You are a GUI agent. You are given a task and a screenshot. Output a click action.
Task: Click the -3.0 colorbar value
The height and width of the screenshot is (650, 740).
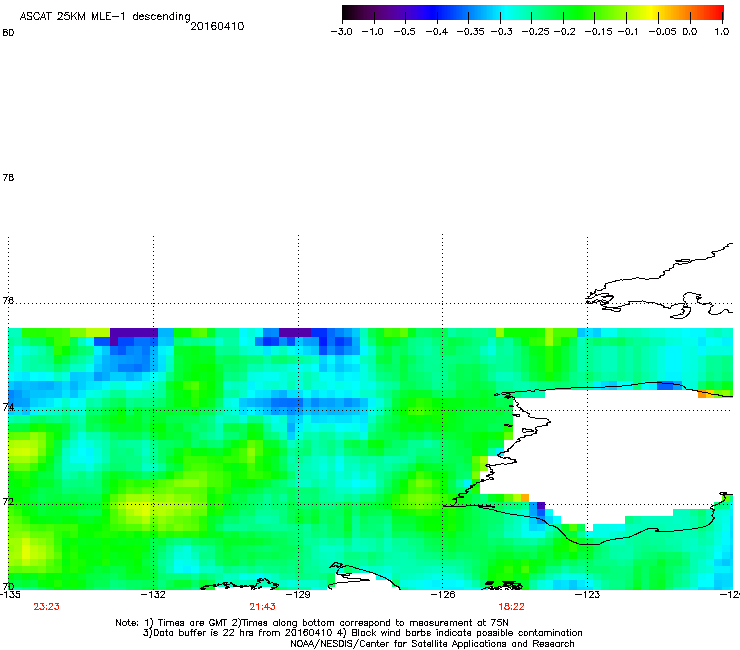click(341, 32)
